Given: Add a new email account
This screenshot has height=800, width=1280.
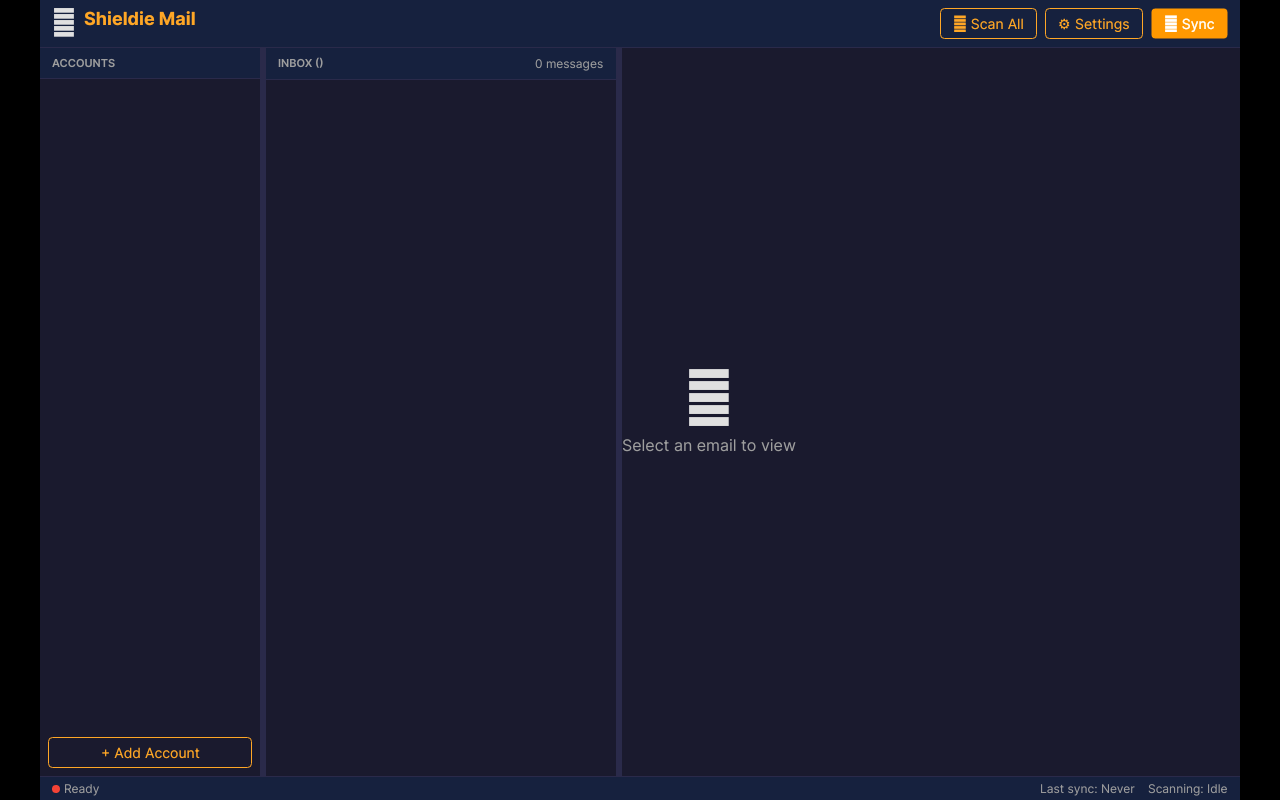Looking at the screenshot, I should [x=149, y=752].
